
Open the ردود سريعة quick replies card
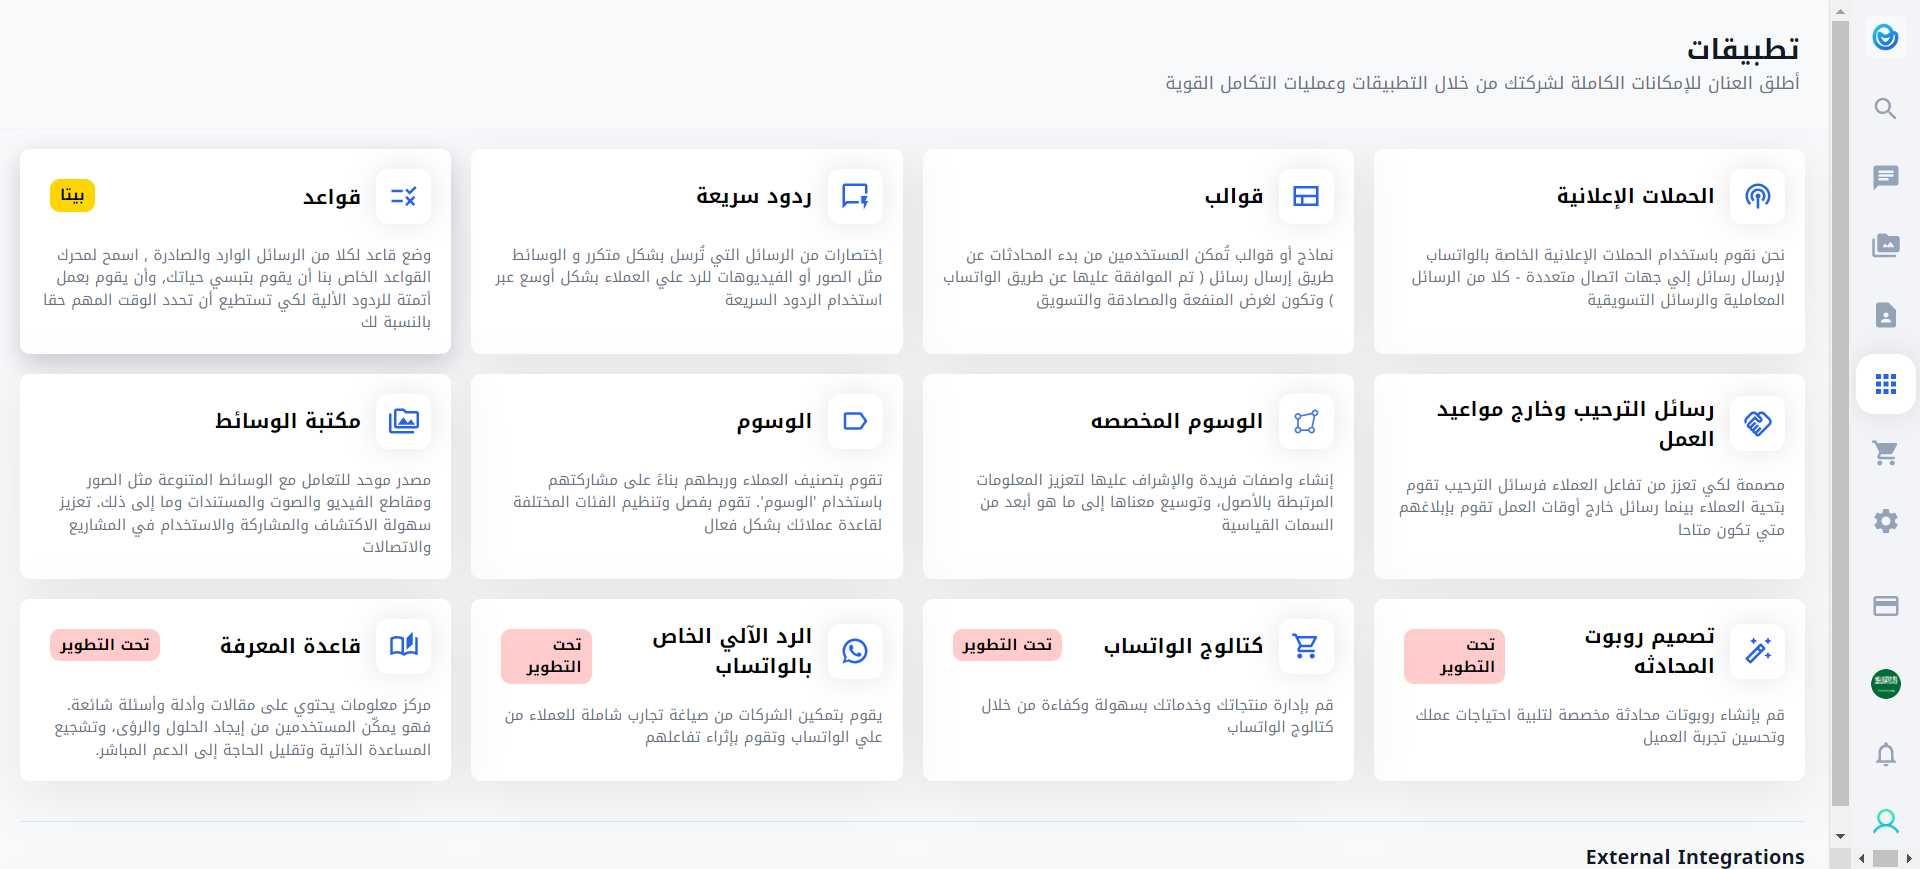tap(687, 251)
